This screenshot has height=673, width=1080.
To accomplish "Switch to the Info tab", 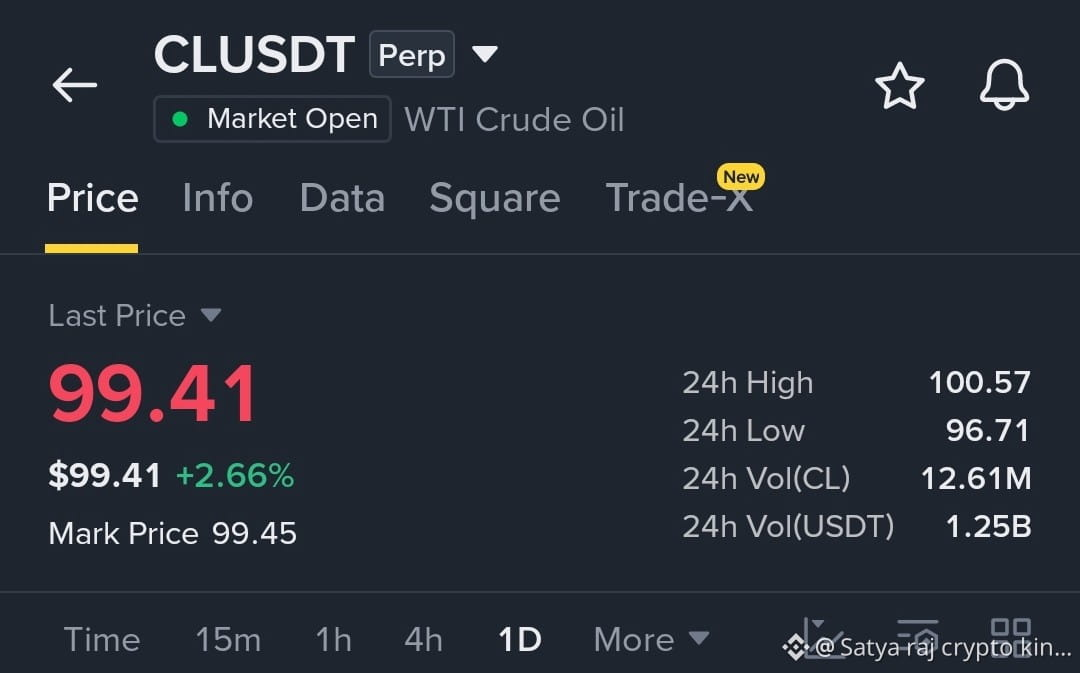I will pyautogui.click(x=218, y=198).
